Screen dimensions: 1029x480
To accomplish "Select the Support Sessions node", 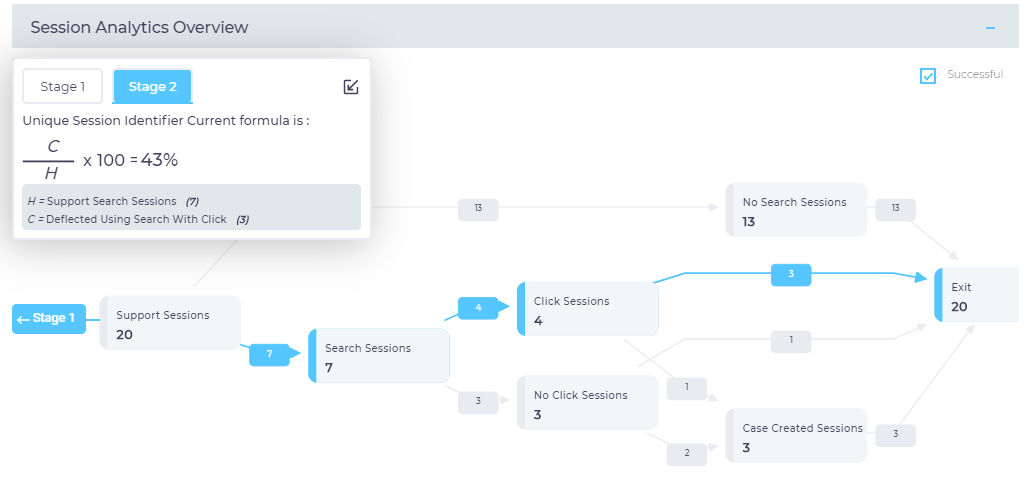I will click(170, 323).
